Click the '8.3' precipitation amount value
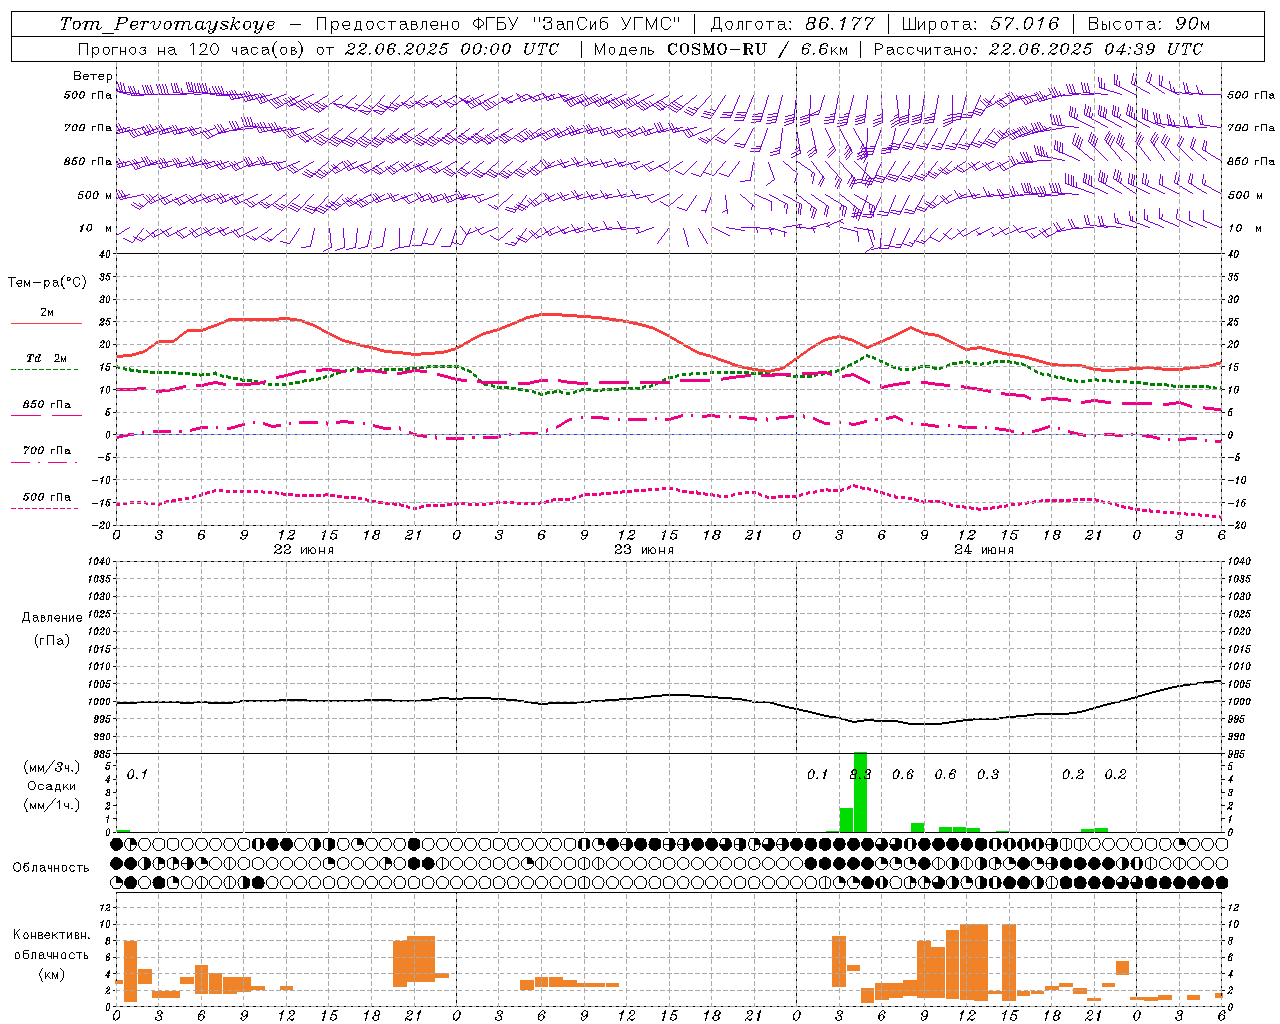 pyautogui.click(x=860, y=775)
